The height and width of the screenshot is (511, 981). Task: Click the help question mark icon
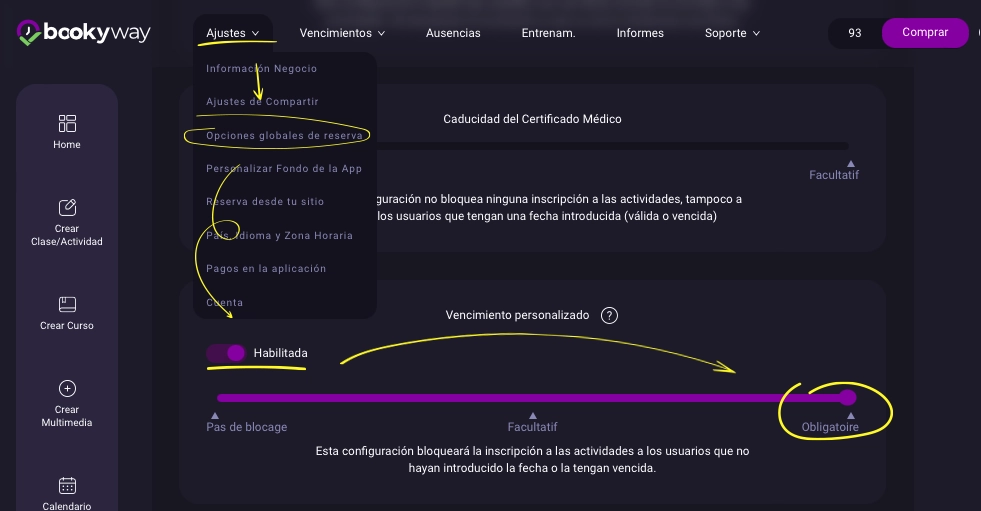click(x=609, y=315)
